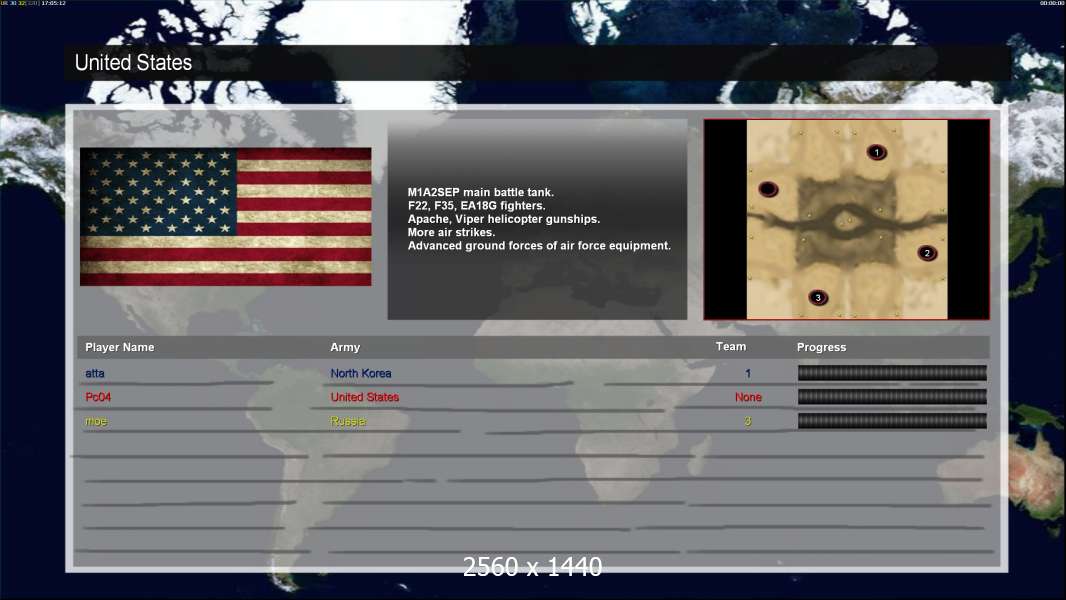Click the Army column header
Screen dimensions: 1066x600
[x=345, y=347]
